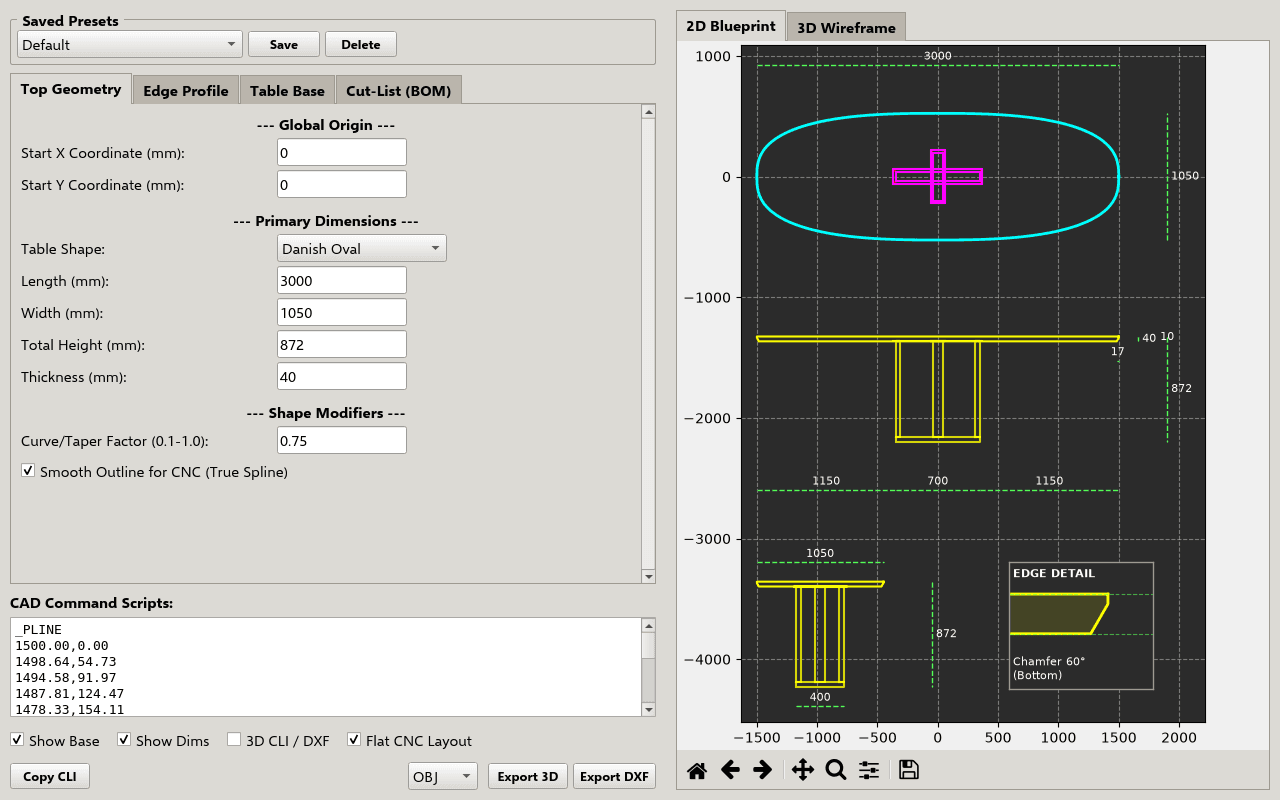This screenshot has height=800, width=1280.
Task: Open the Table Shape dropdown
Action: coord(361,248)
